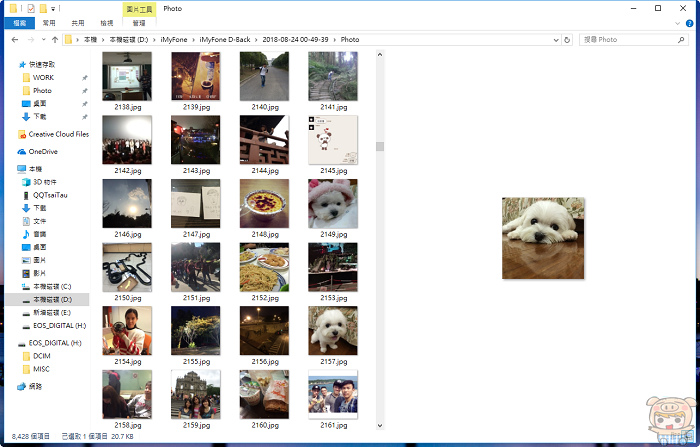Select OneDrive in the navigation pane

tap(43, 151)
